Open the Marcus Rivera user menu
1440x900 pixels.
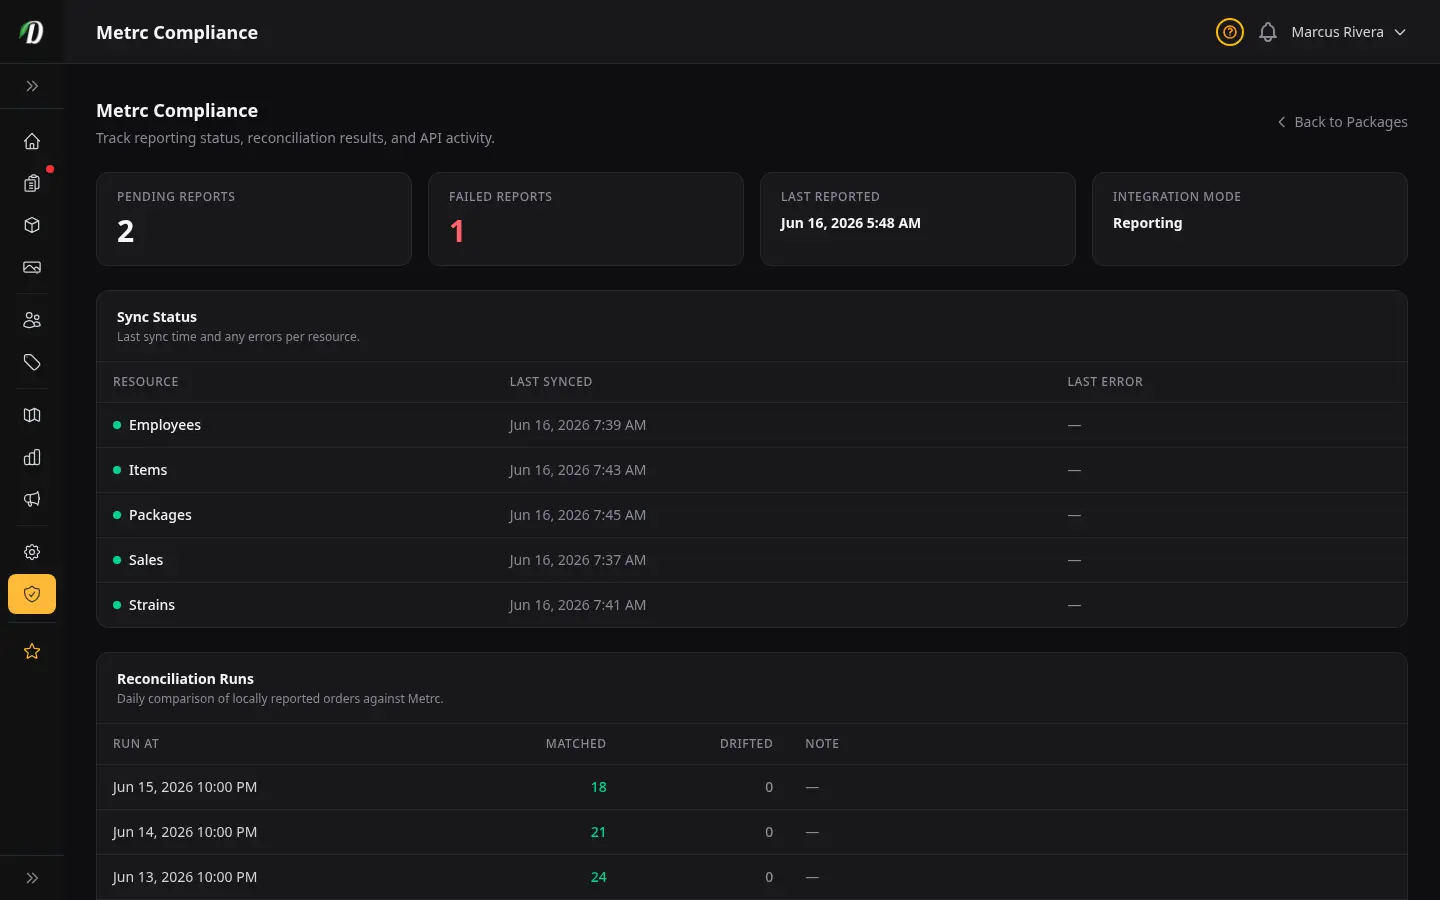(x=1348, y=32)
